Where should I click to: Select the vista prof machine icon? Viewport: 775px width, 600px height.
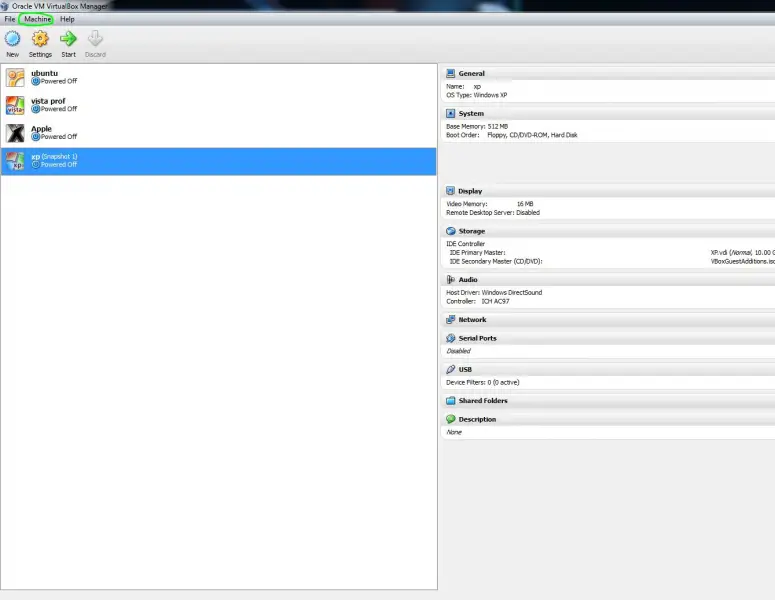15,105
